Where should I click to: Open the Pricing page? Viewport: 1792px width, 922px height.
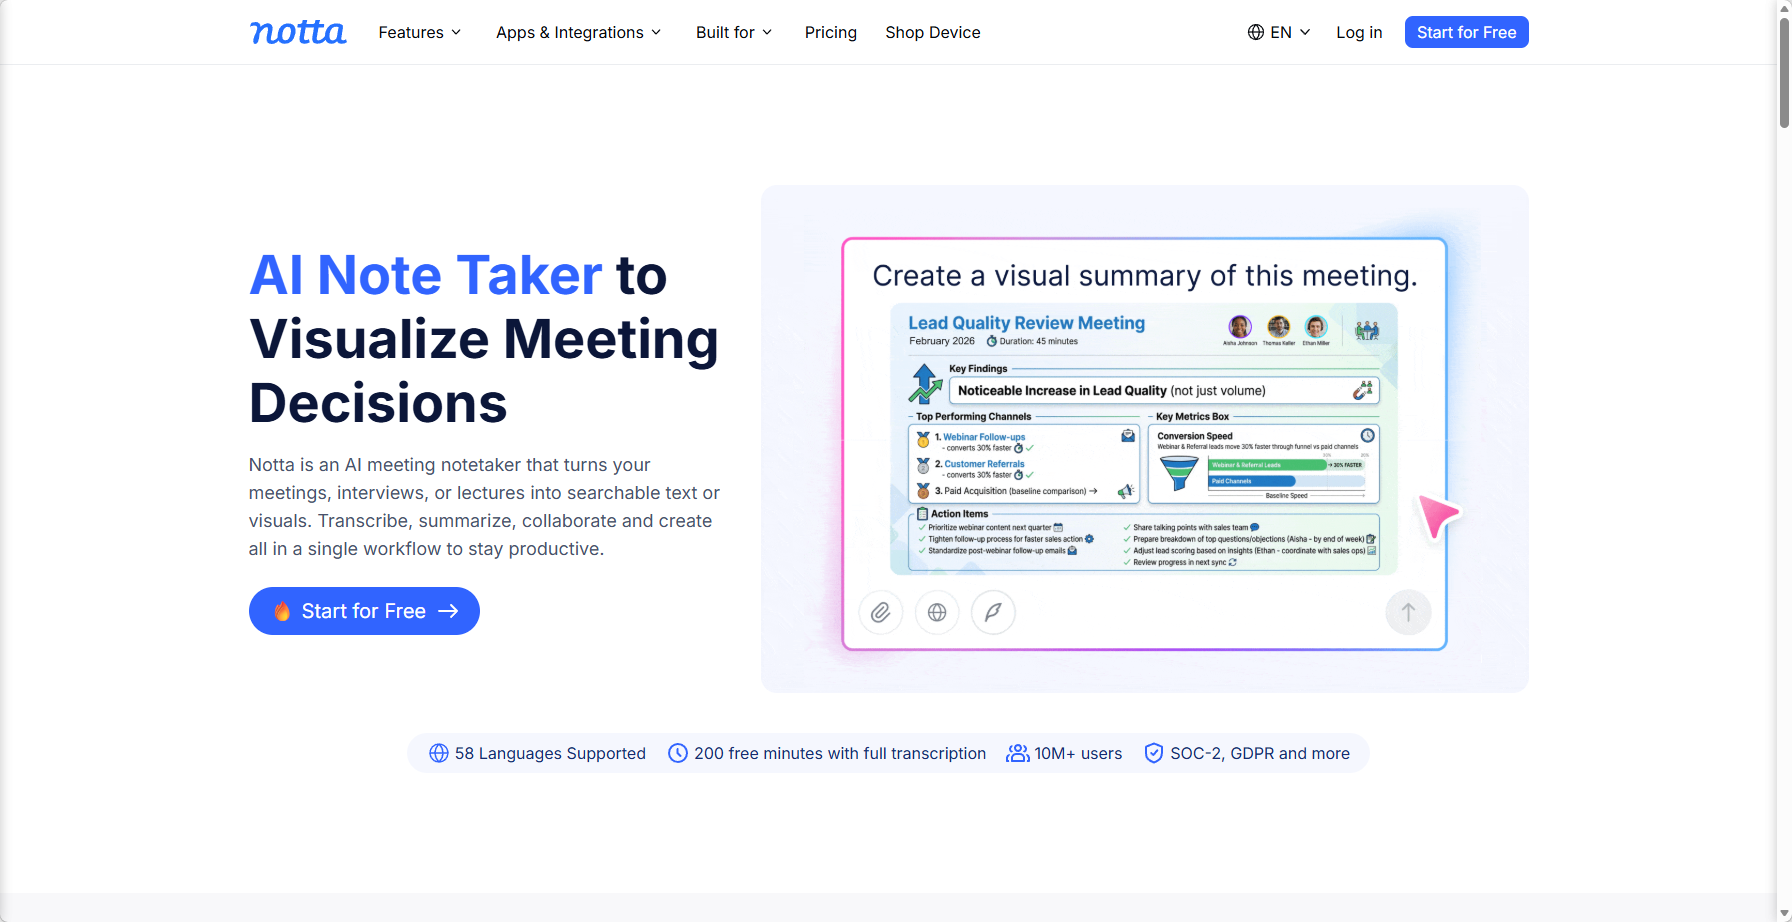pyautogui.click(x=831, y=32)
